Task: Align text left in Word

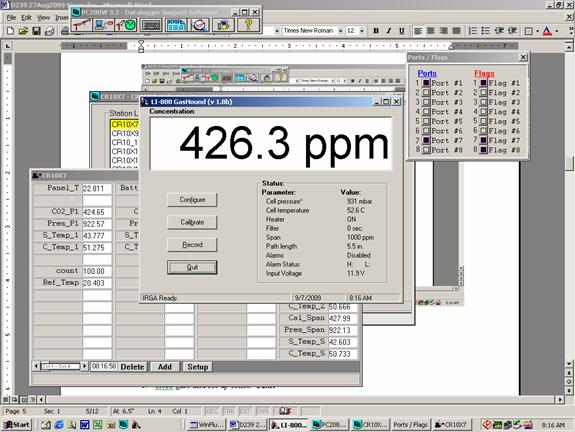Action: point(418,31)
